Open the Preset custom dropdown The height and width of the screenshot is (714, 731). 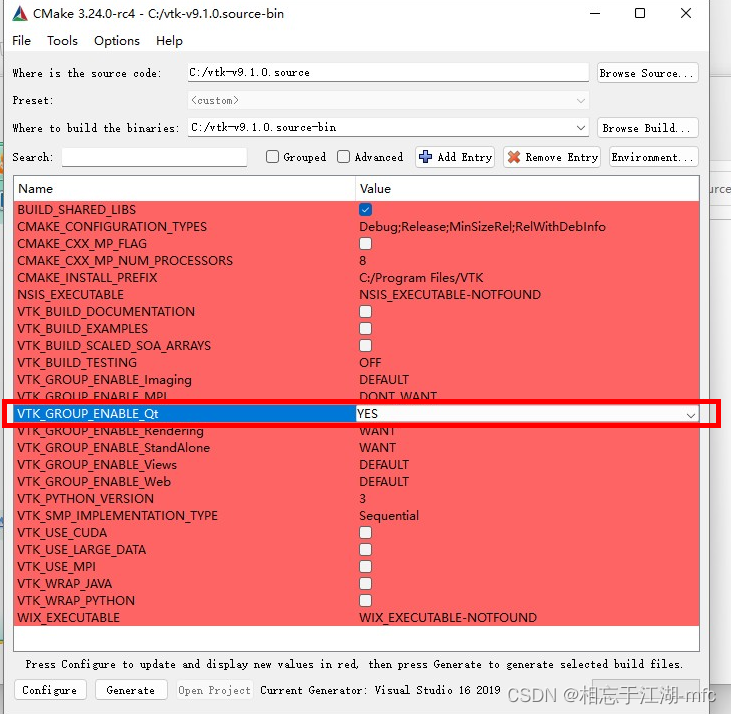pos(388,100)
